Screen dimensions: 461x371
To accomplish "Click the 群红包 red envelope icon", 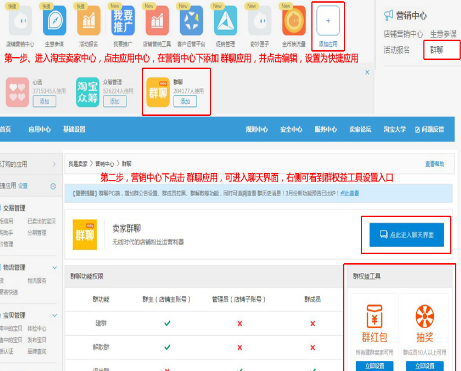I will coord(374,316).
